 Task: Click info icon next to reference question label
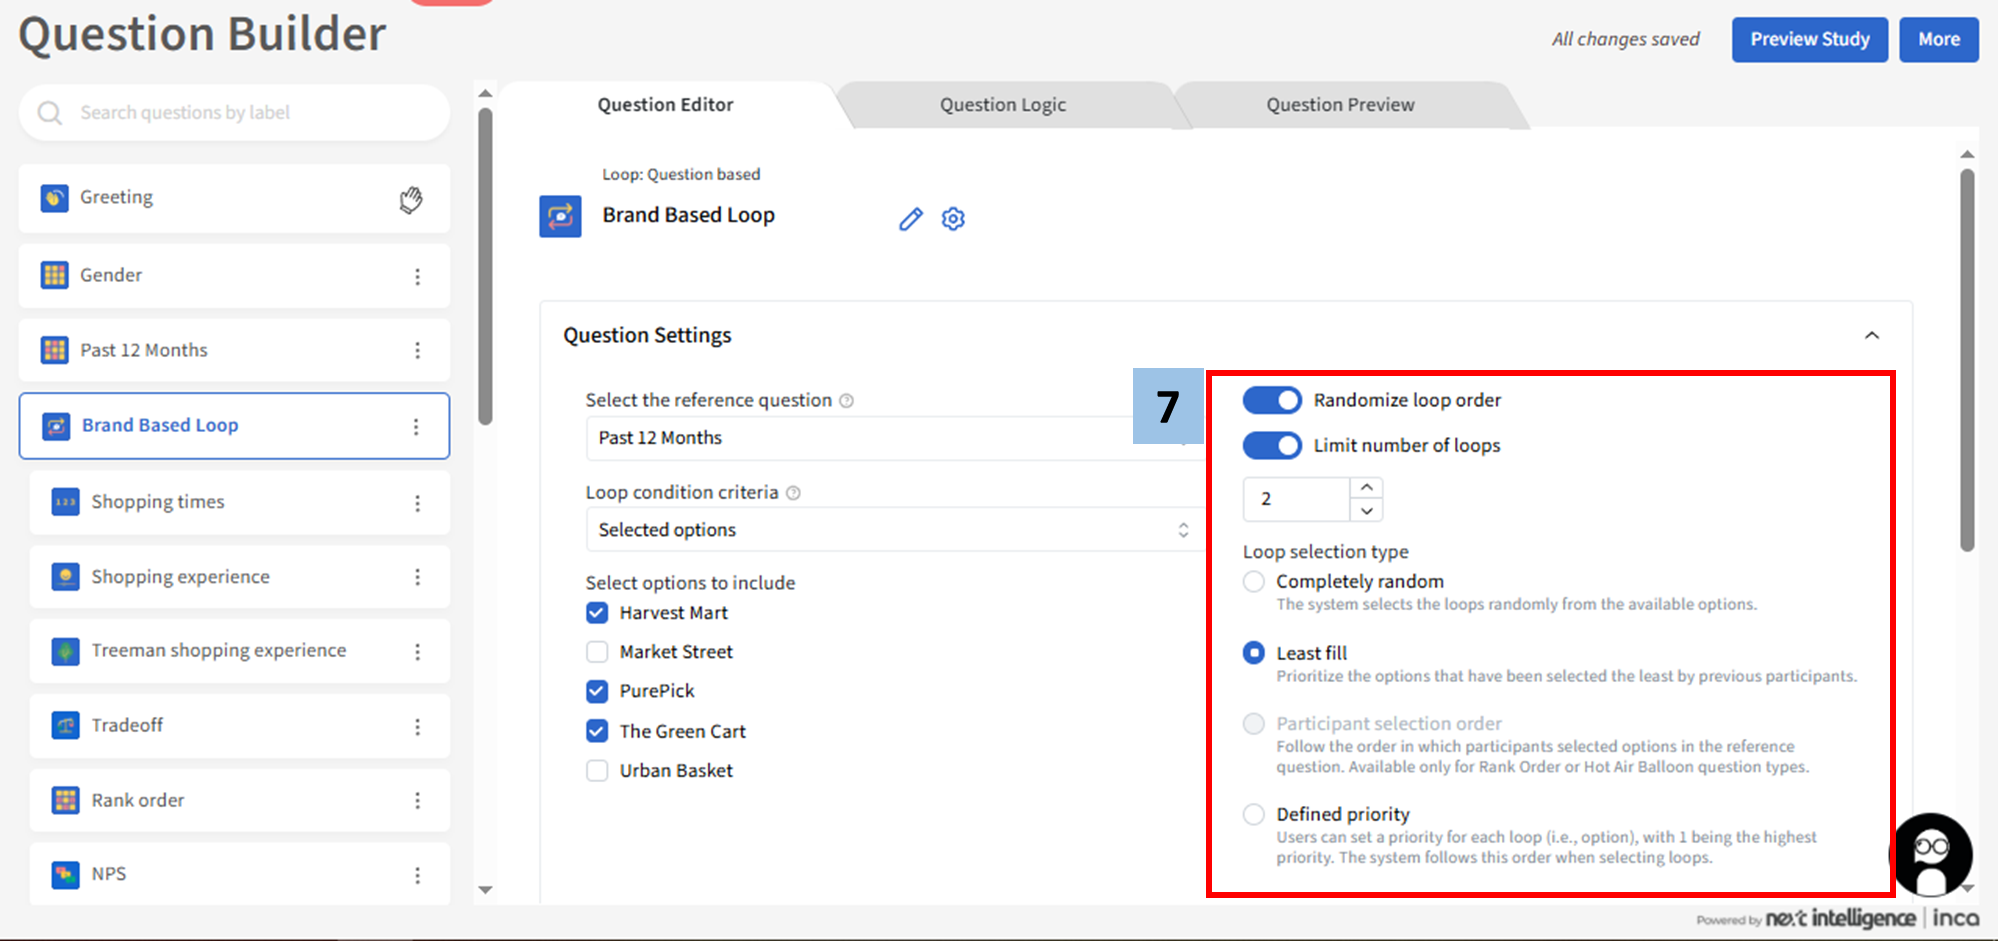coord(846,401)
